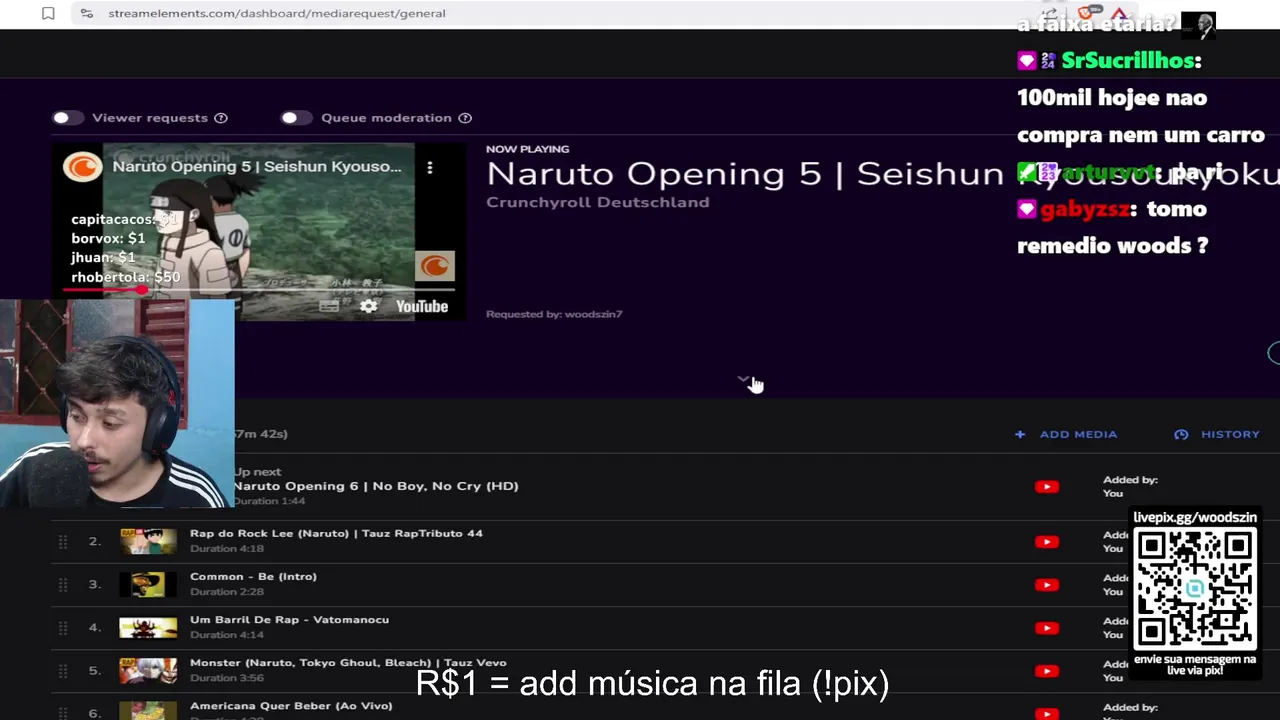Click 'Duration 4:14' under Um Barril De Rap
The height and width of the screenshot is (720, 1280).
[x=227, y=634]
